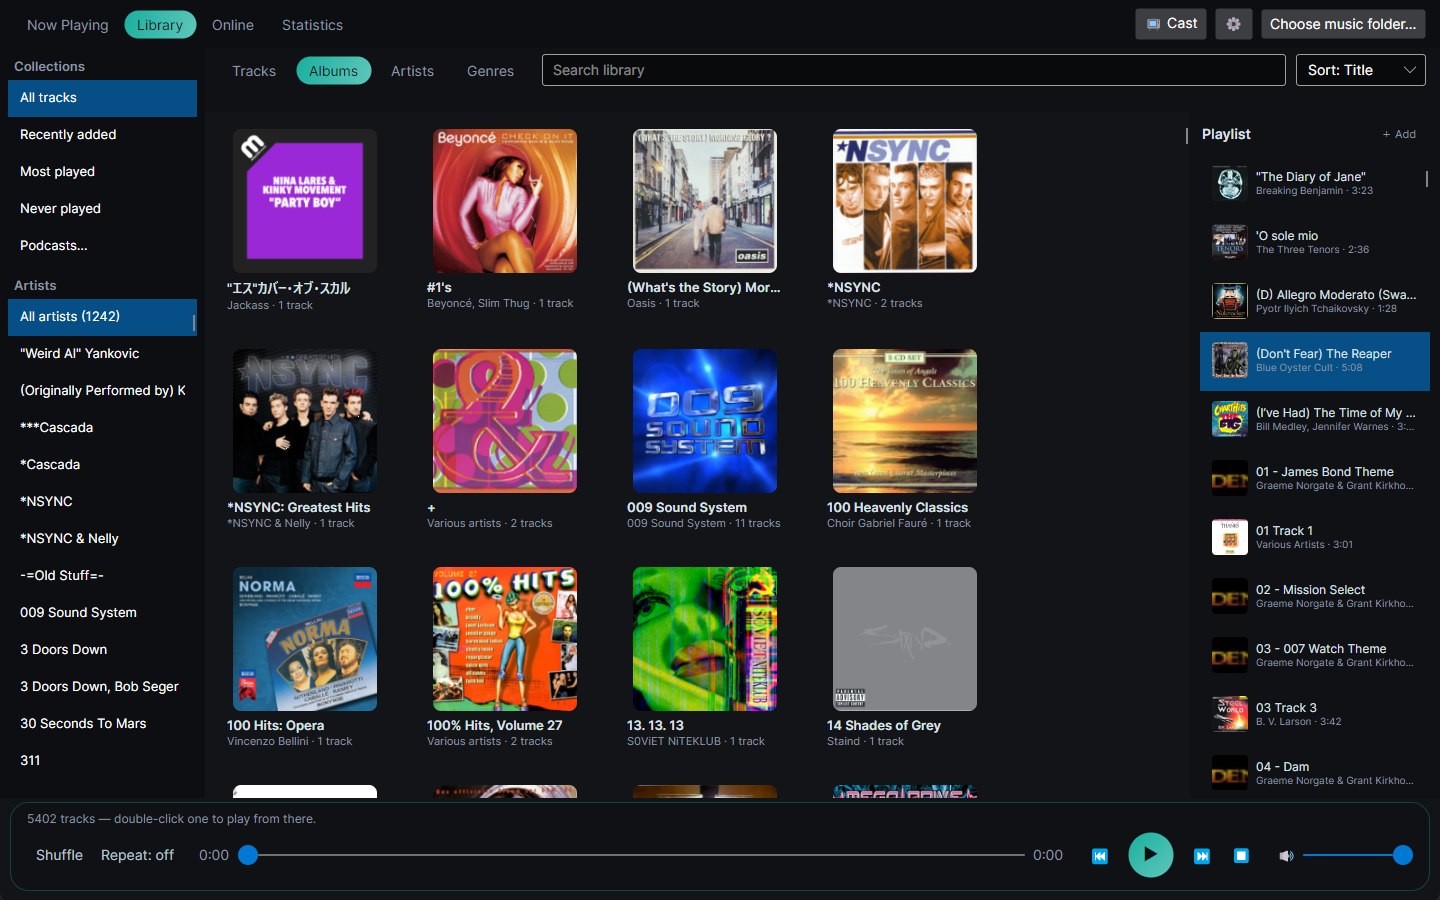This screenshot has height=900, width=1440.
Task: Toggle Repeat: off setting
Action: 137,855
